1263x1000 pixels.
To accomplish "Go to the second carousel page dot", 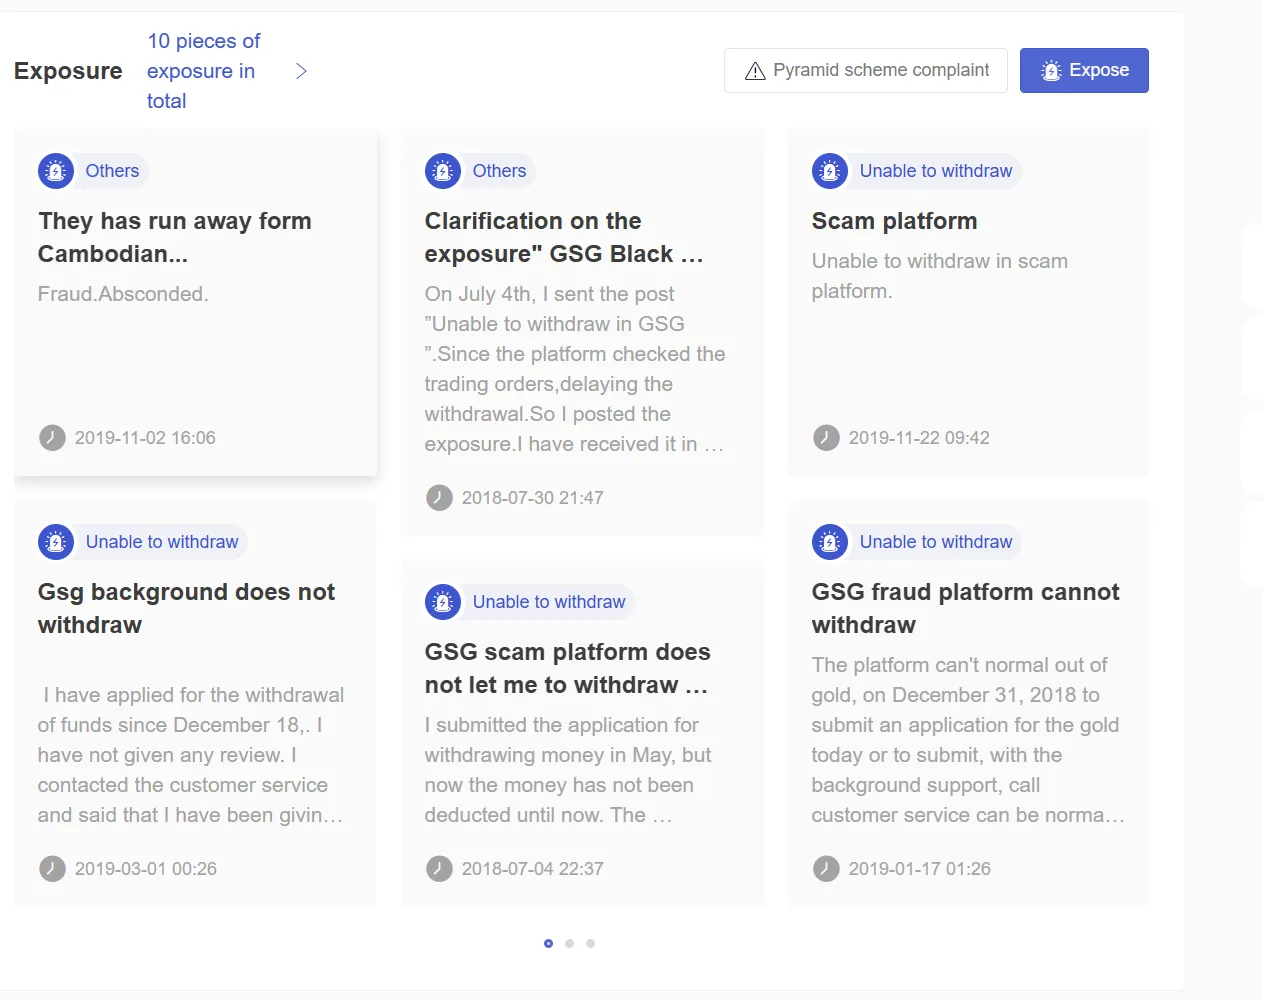I will 569,943.
